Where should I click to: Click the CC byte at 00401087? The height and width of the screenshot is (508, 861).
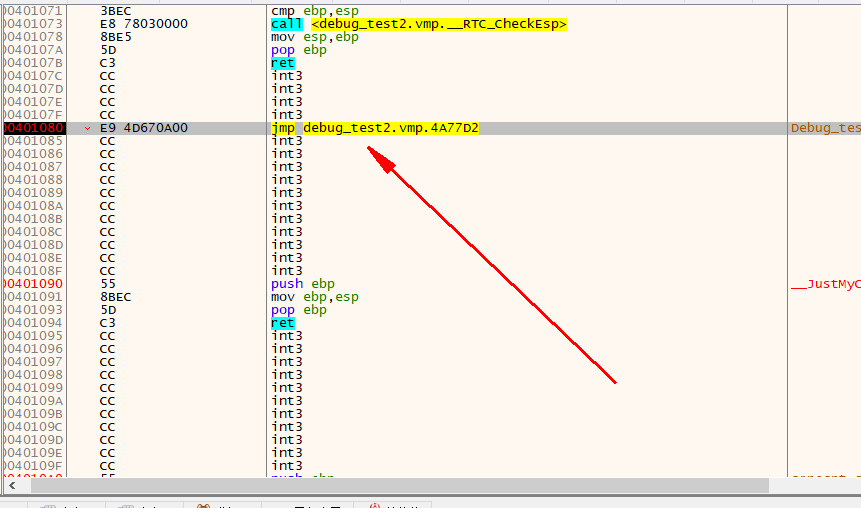pos(108,167)
